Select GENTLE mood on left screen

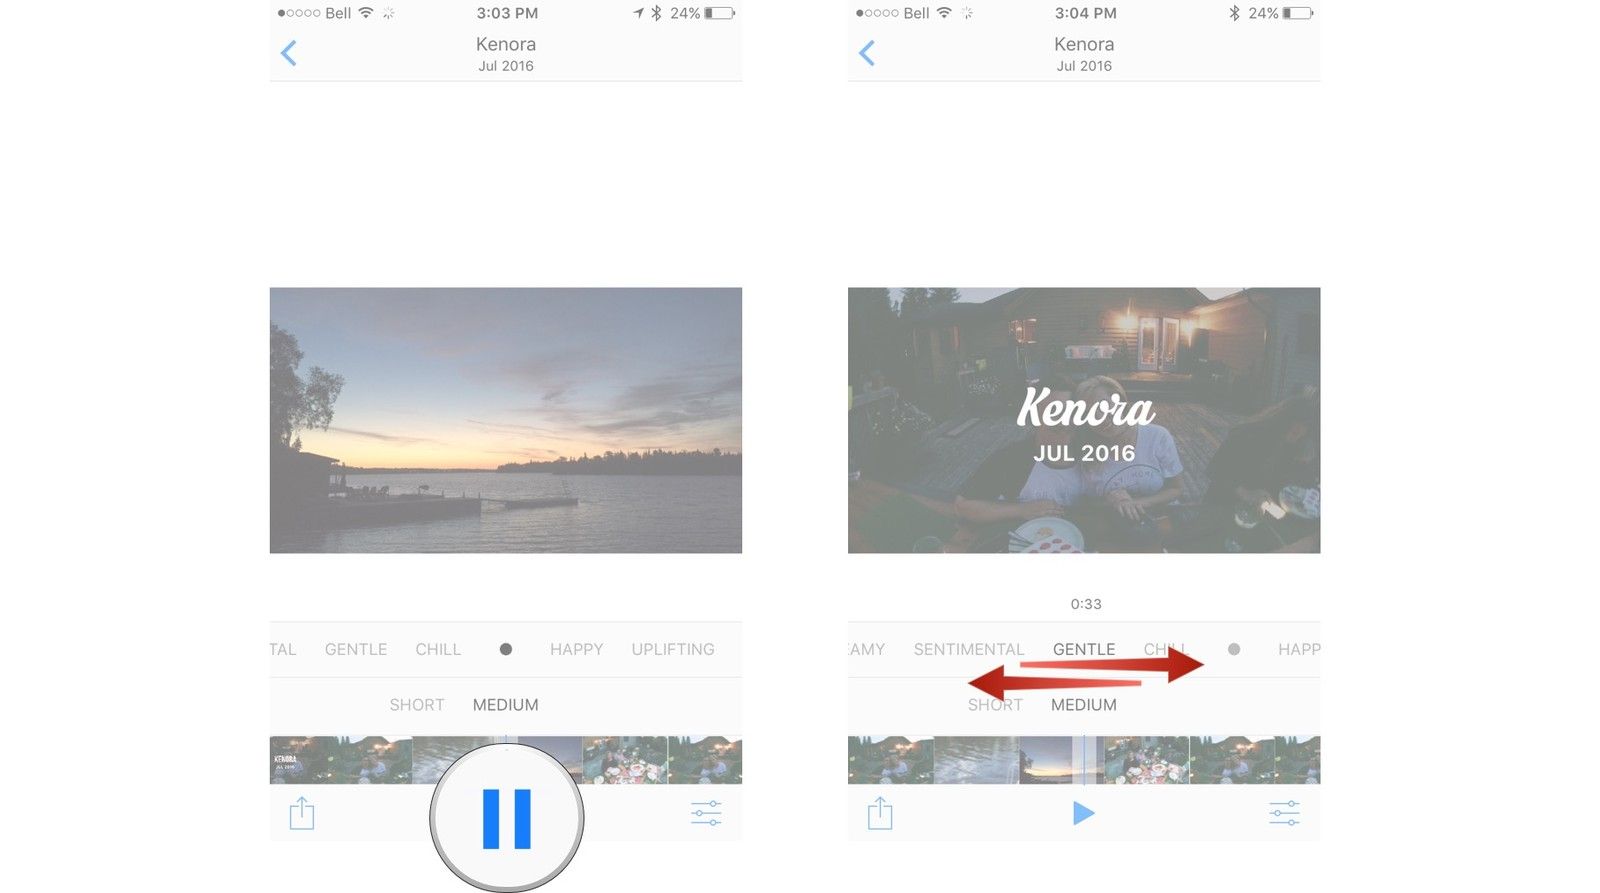pyautogui.click(x=356, y=649)
